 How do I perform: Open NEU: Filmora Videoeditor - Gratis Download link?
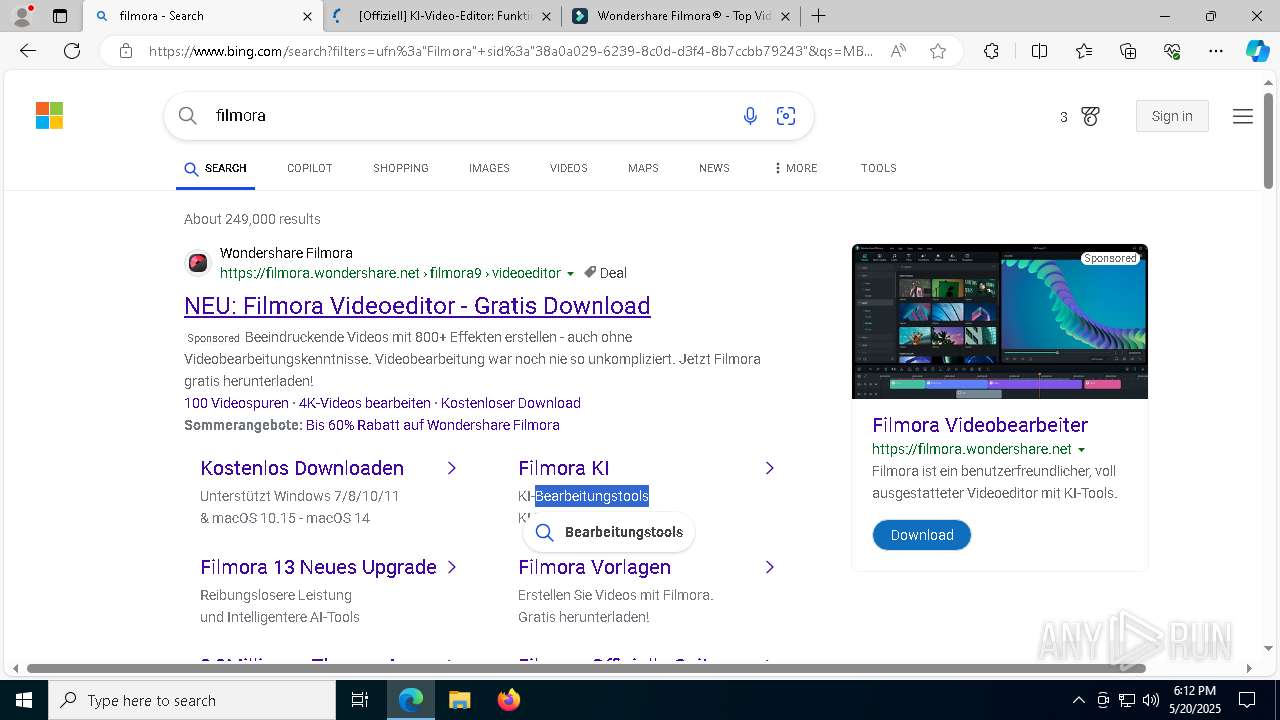point(417,306)
